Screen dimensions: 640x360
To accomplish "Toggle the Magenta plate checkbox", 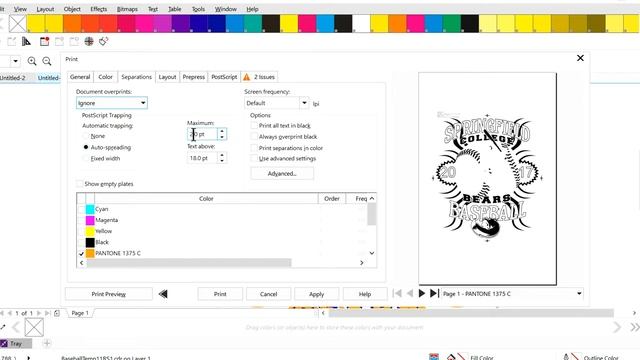I will pos(81,220).
